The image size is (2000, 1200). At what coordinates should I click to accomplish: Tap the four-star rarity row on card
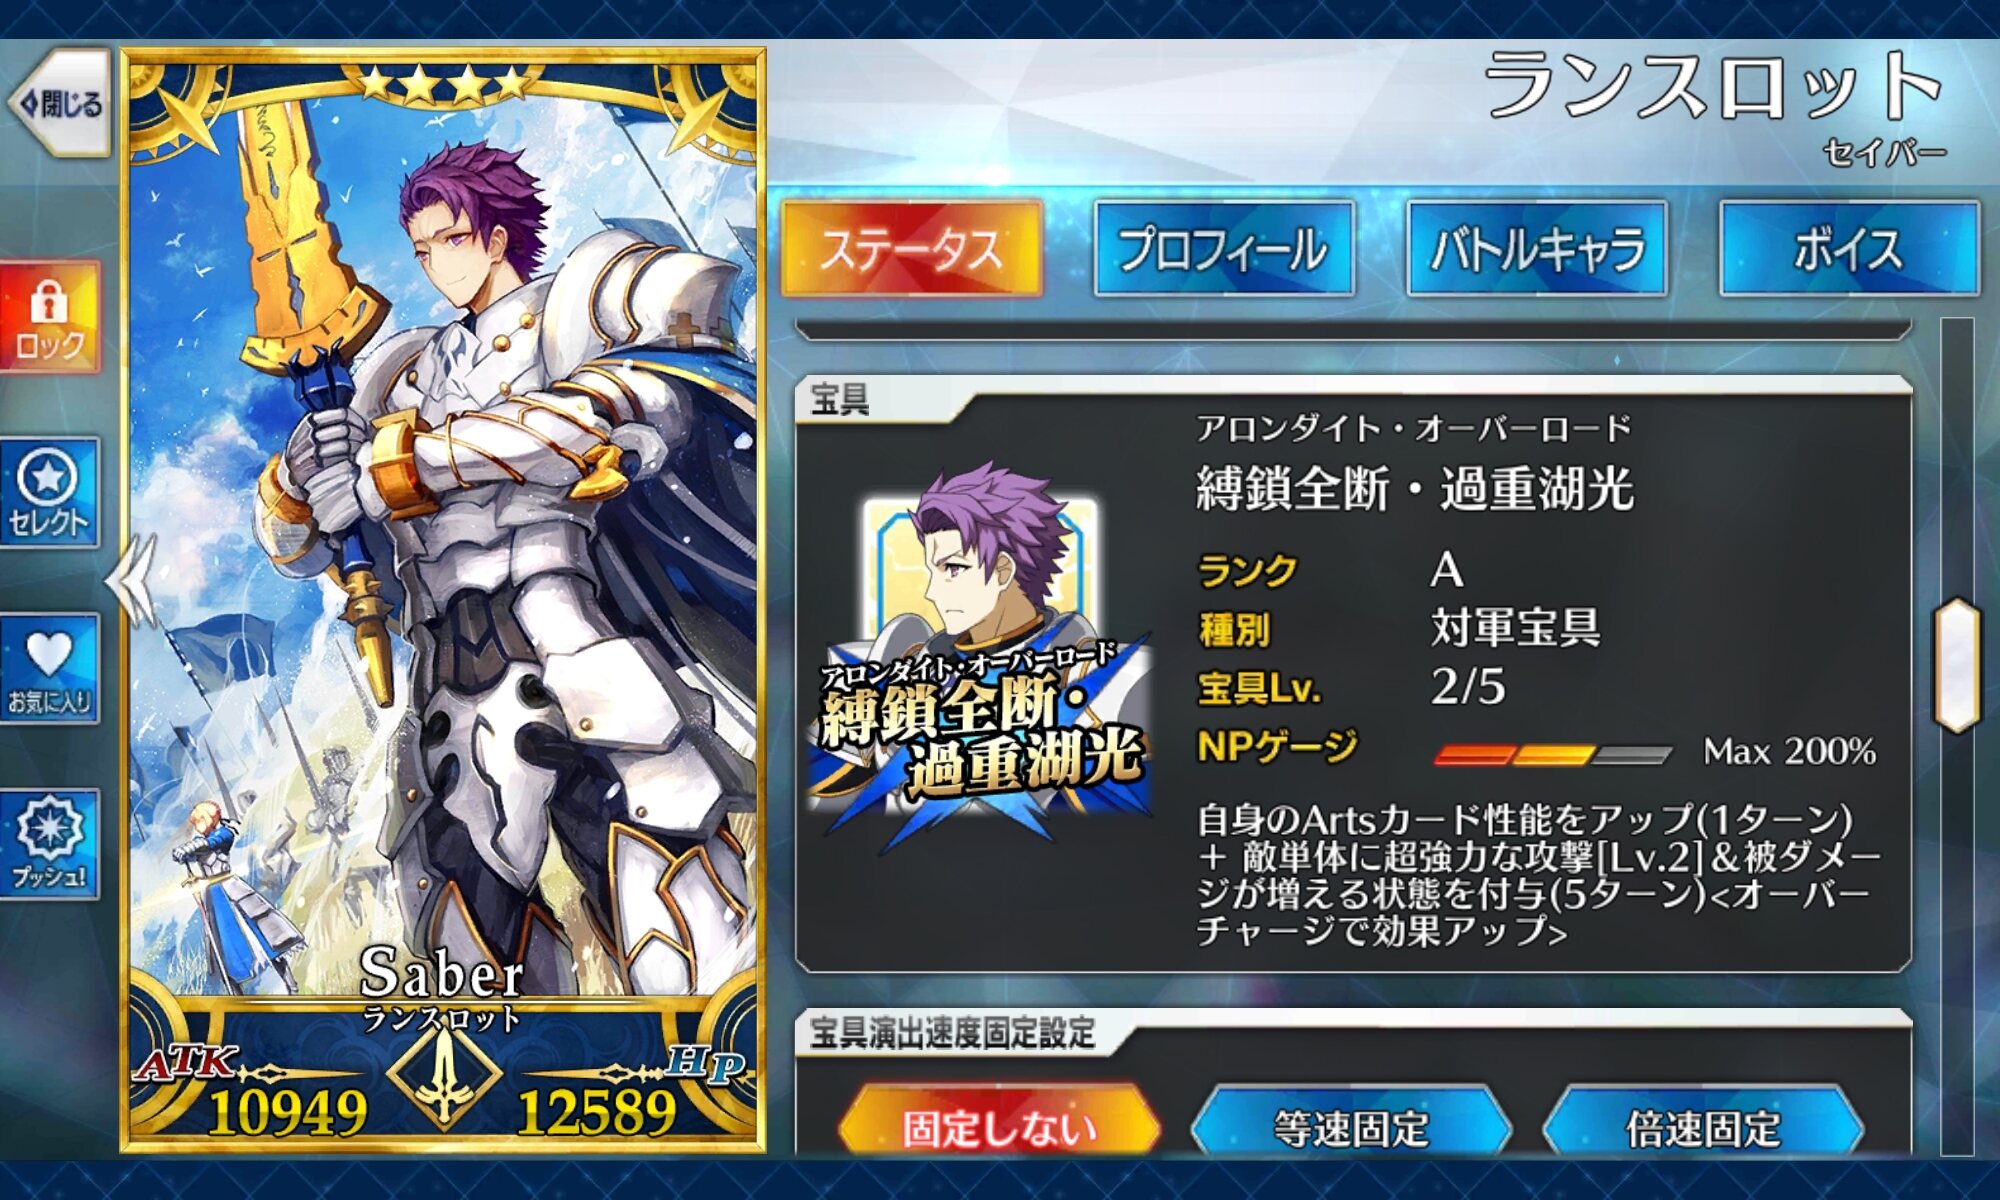[444, 84]
